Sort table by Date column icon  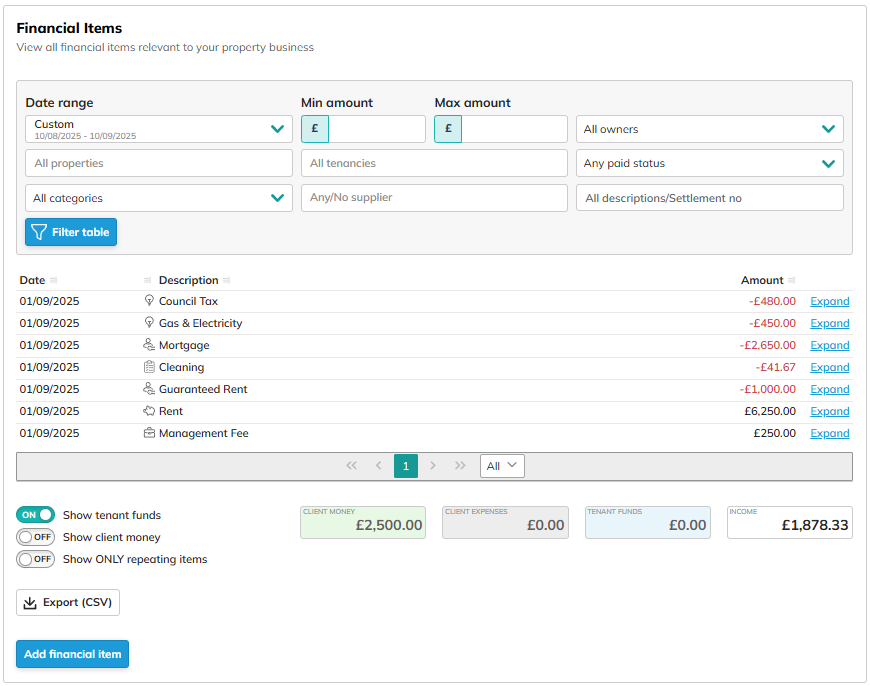pyautogui.click(x=53, y=280)
